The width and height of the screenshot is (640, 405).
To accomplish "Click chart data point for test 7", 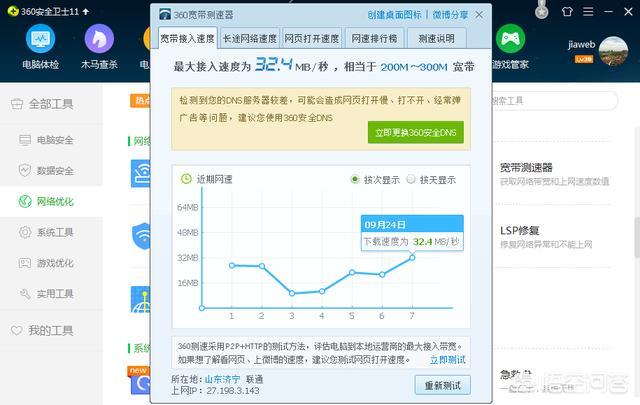I will [x=412, y=258].
